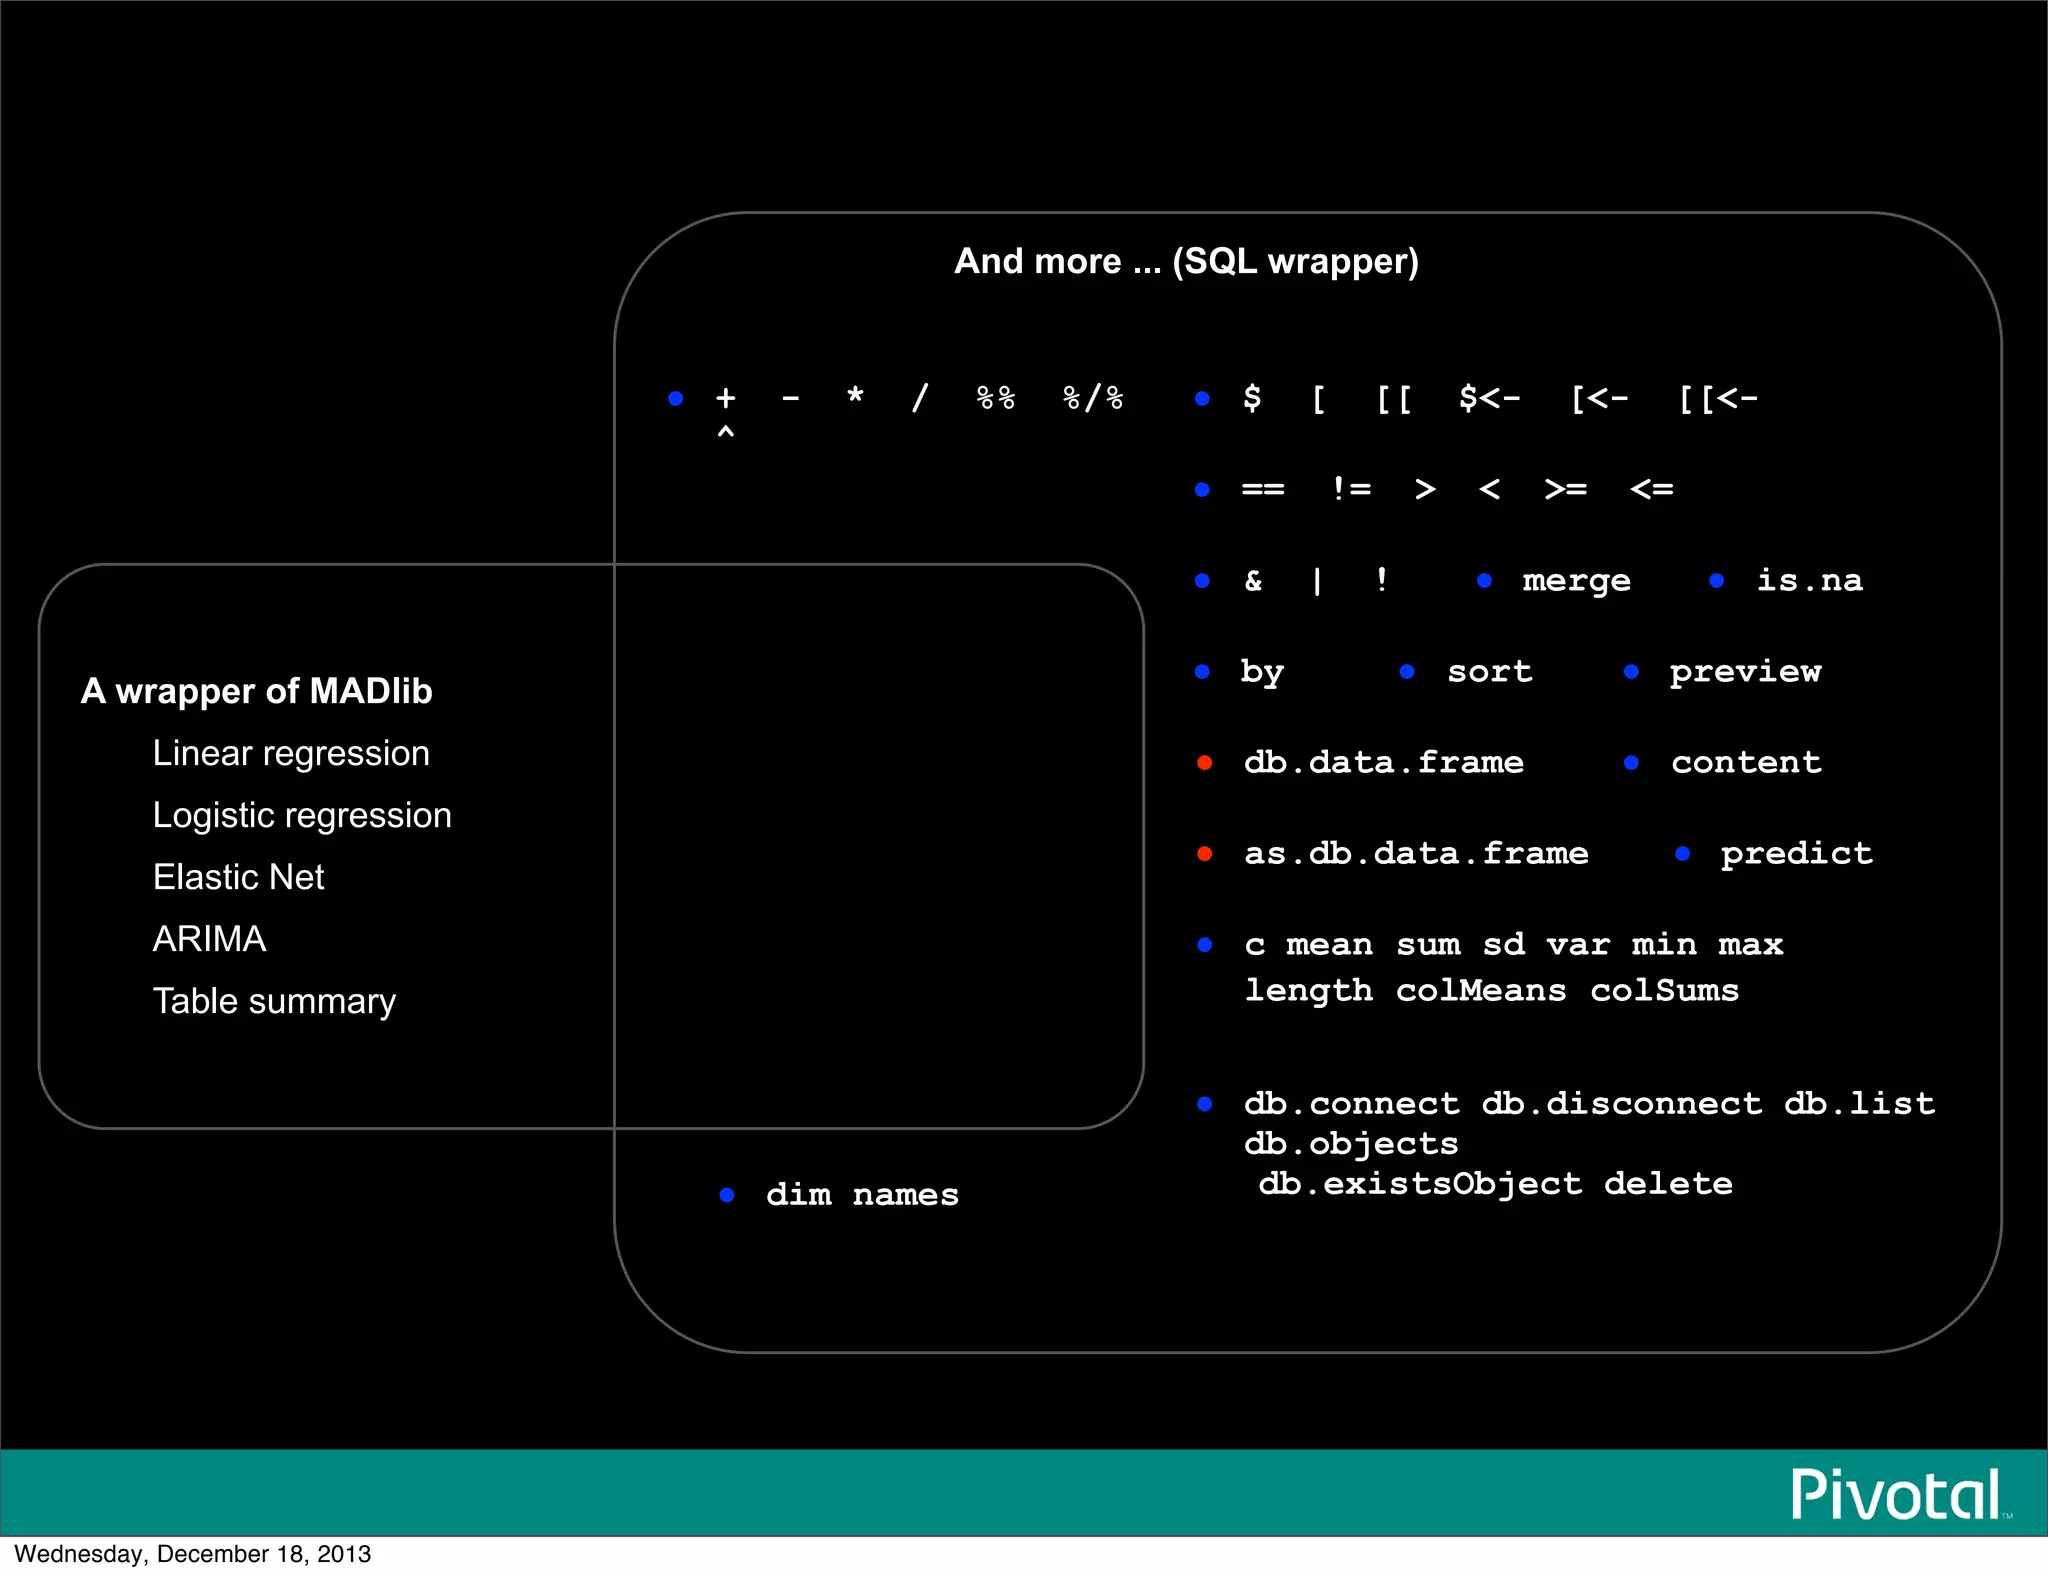Click the blue bullet before the plus operator
2048x1576 pixels.
(x=675, y=399)
